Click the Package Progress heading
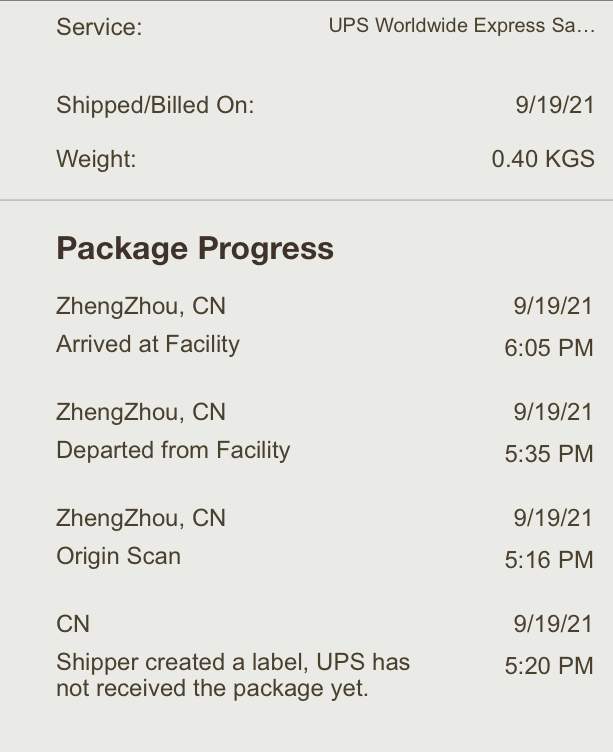 [195, 248]
